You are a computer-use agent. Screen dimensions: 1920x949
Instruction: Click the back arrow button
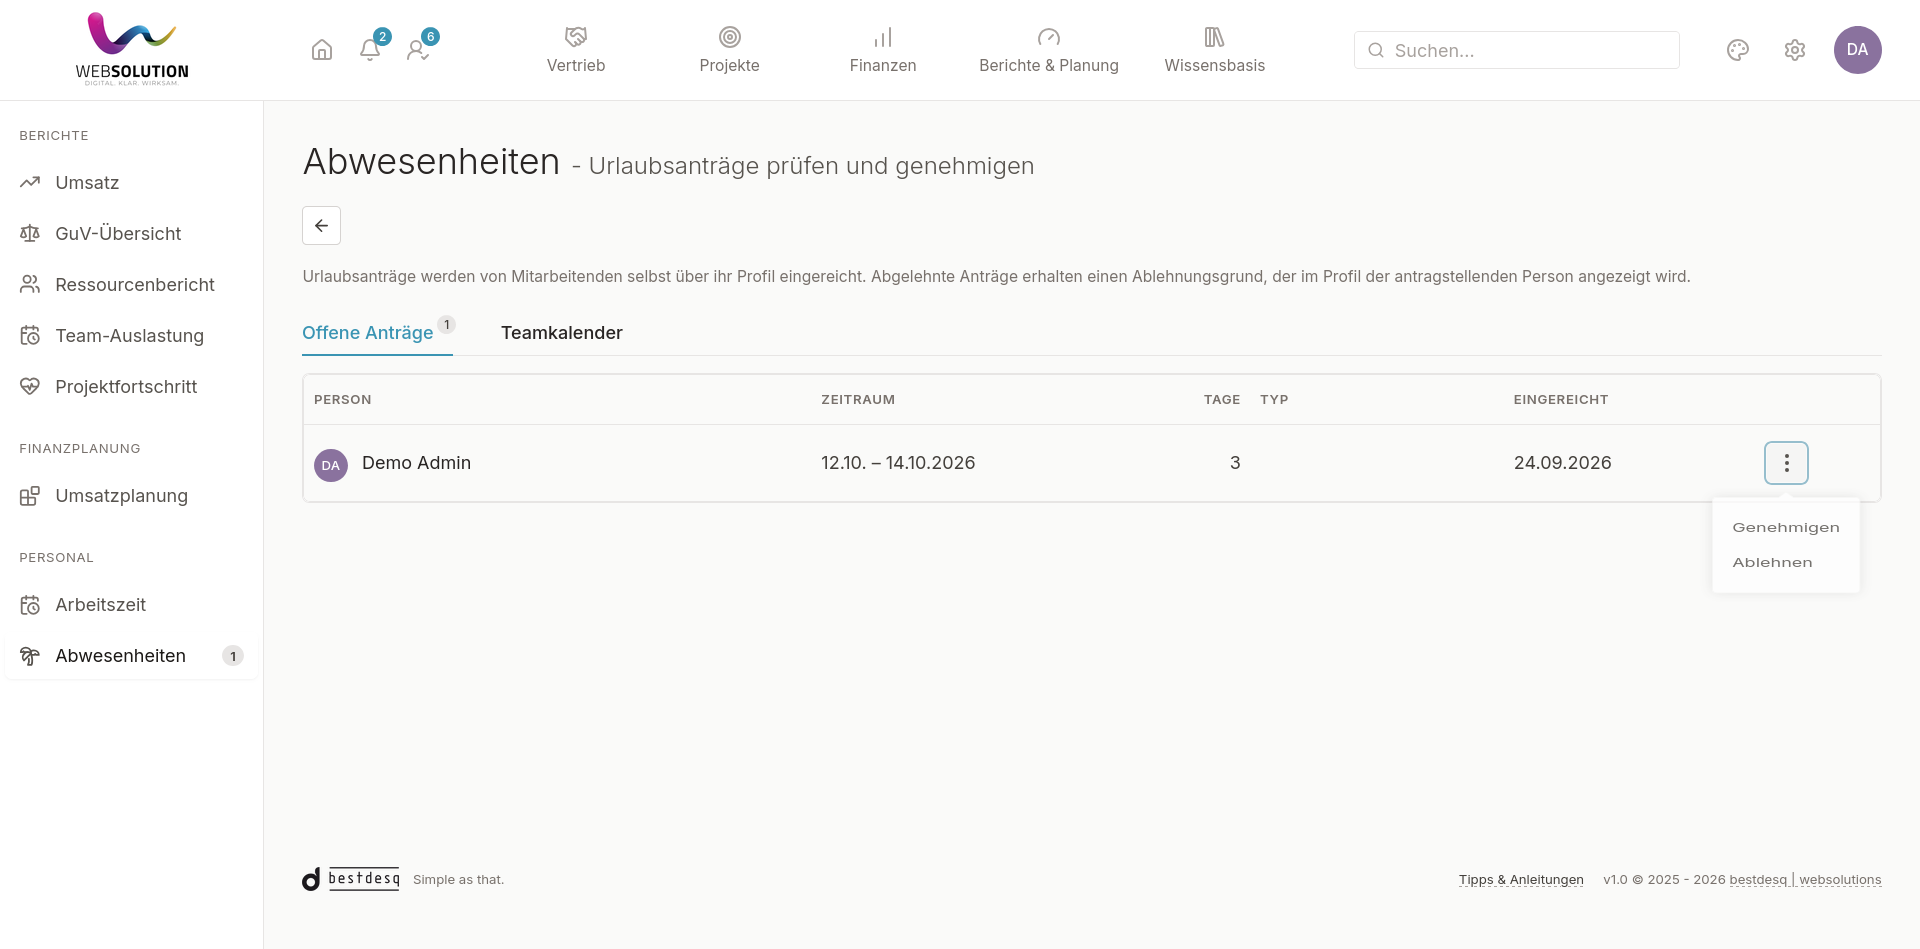pyautogui.click(x=321, y=226)
